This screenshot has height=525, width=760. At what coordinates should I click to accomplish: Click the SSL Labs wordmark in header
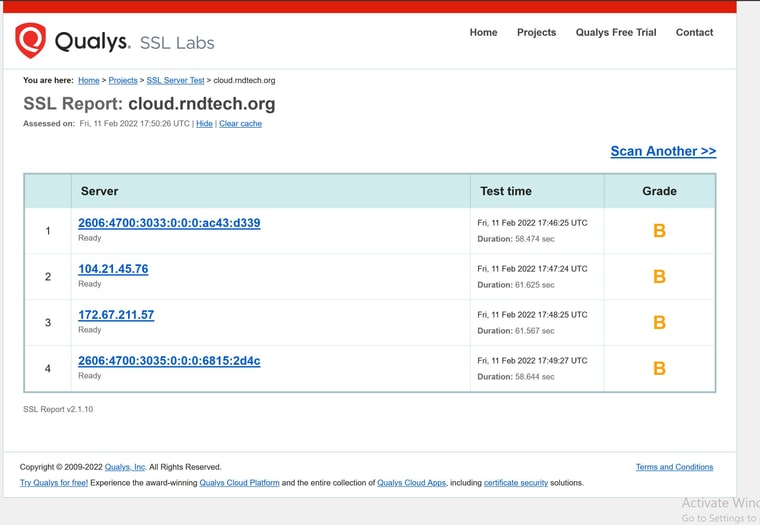pos(177,43)
